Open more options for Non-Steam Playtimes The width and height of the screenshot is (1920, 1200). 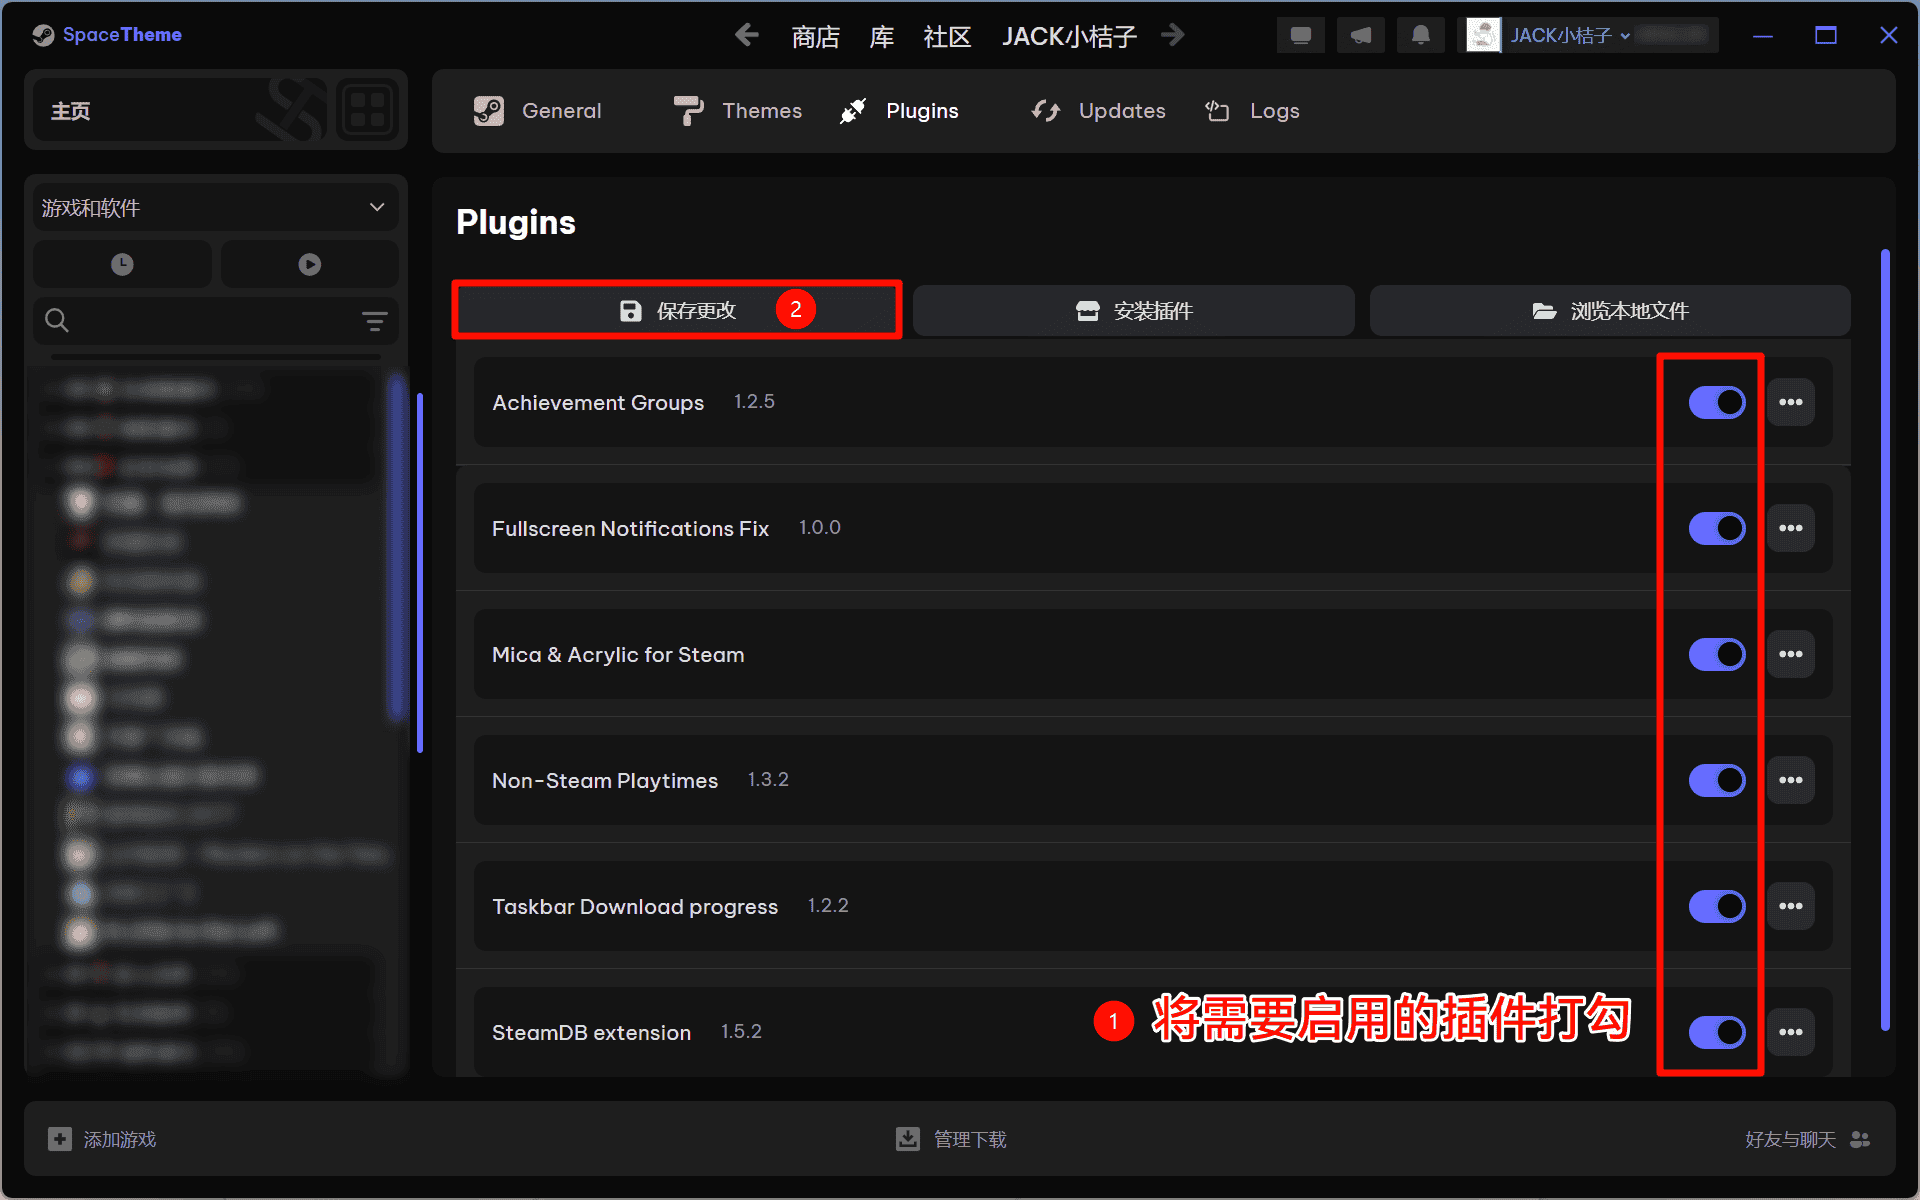click(x=1790, y=780)
